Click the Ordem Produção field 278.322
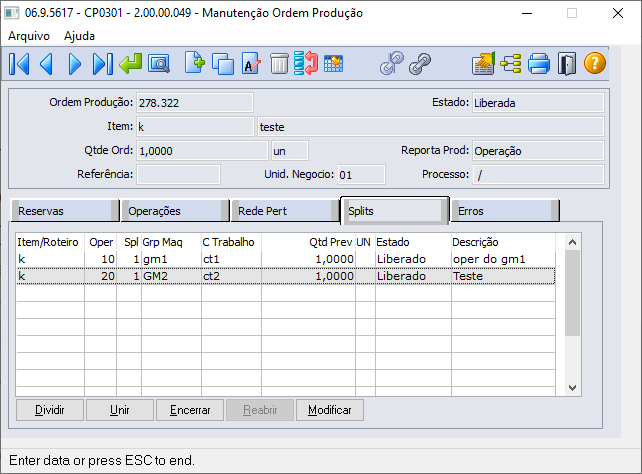This screenshot has width=642, height=474. point(194,103)
